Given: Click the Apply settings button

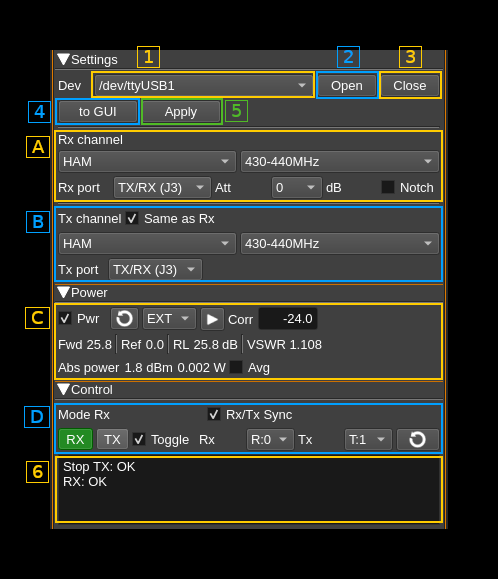Looking at the screenshot, I should 181,112.
